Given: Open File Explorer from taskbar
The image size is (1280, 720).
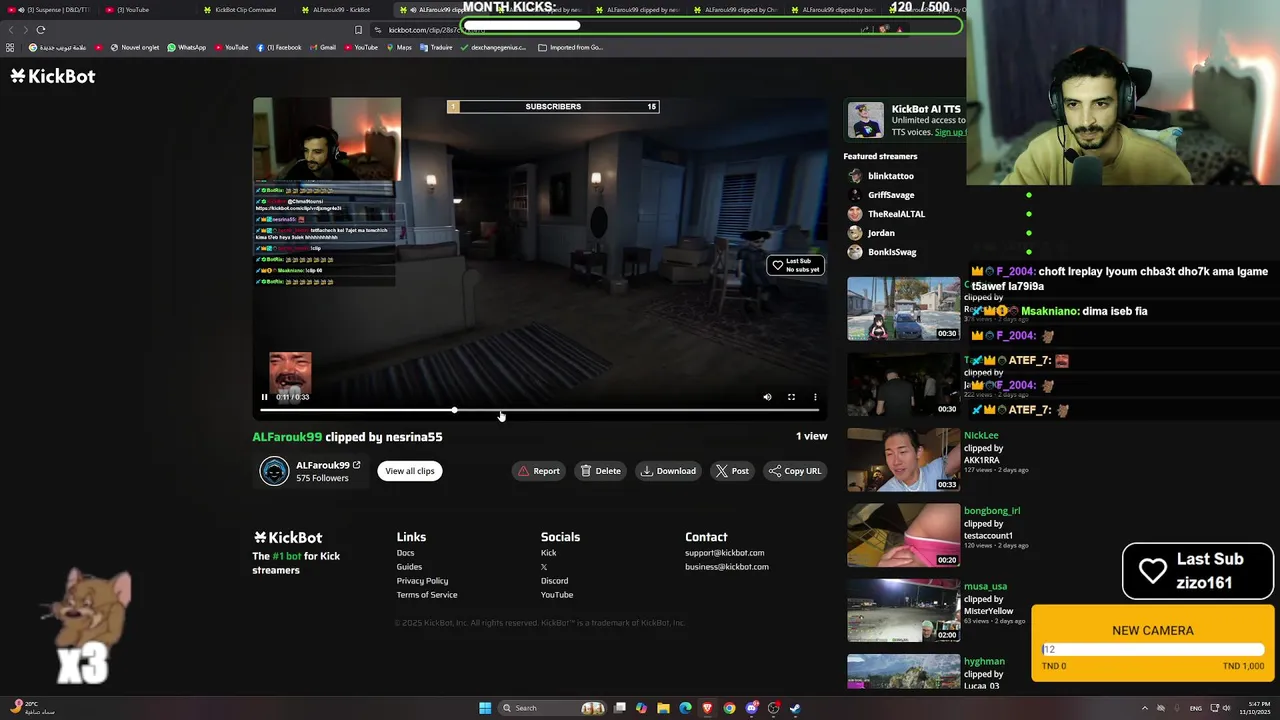Looking at the screenshot, I should click(x=663, y=708).
